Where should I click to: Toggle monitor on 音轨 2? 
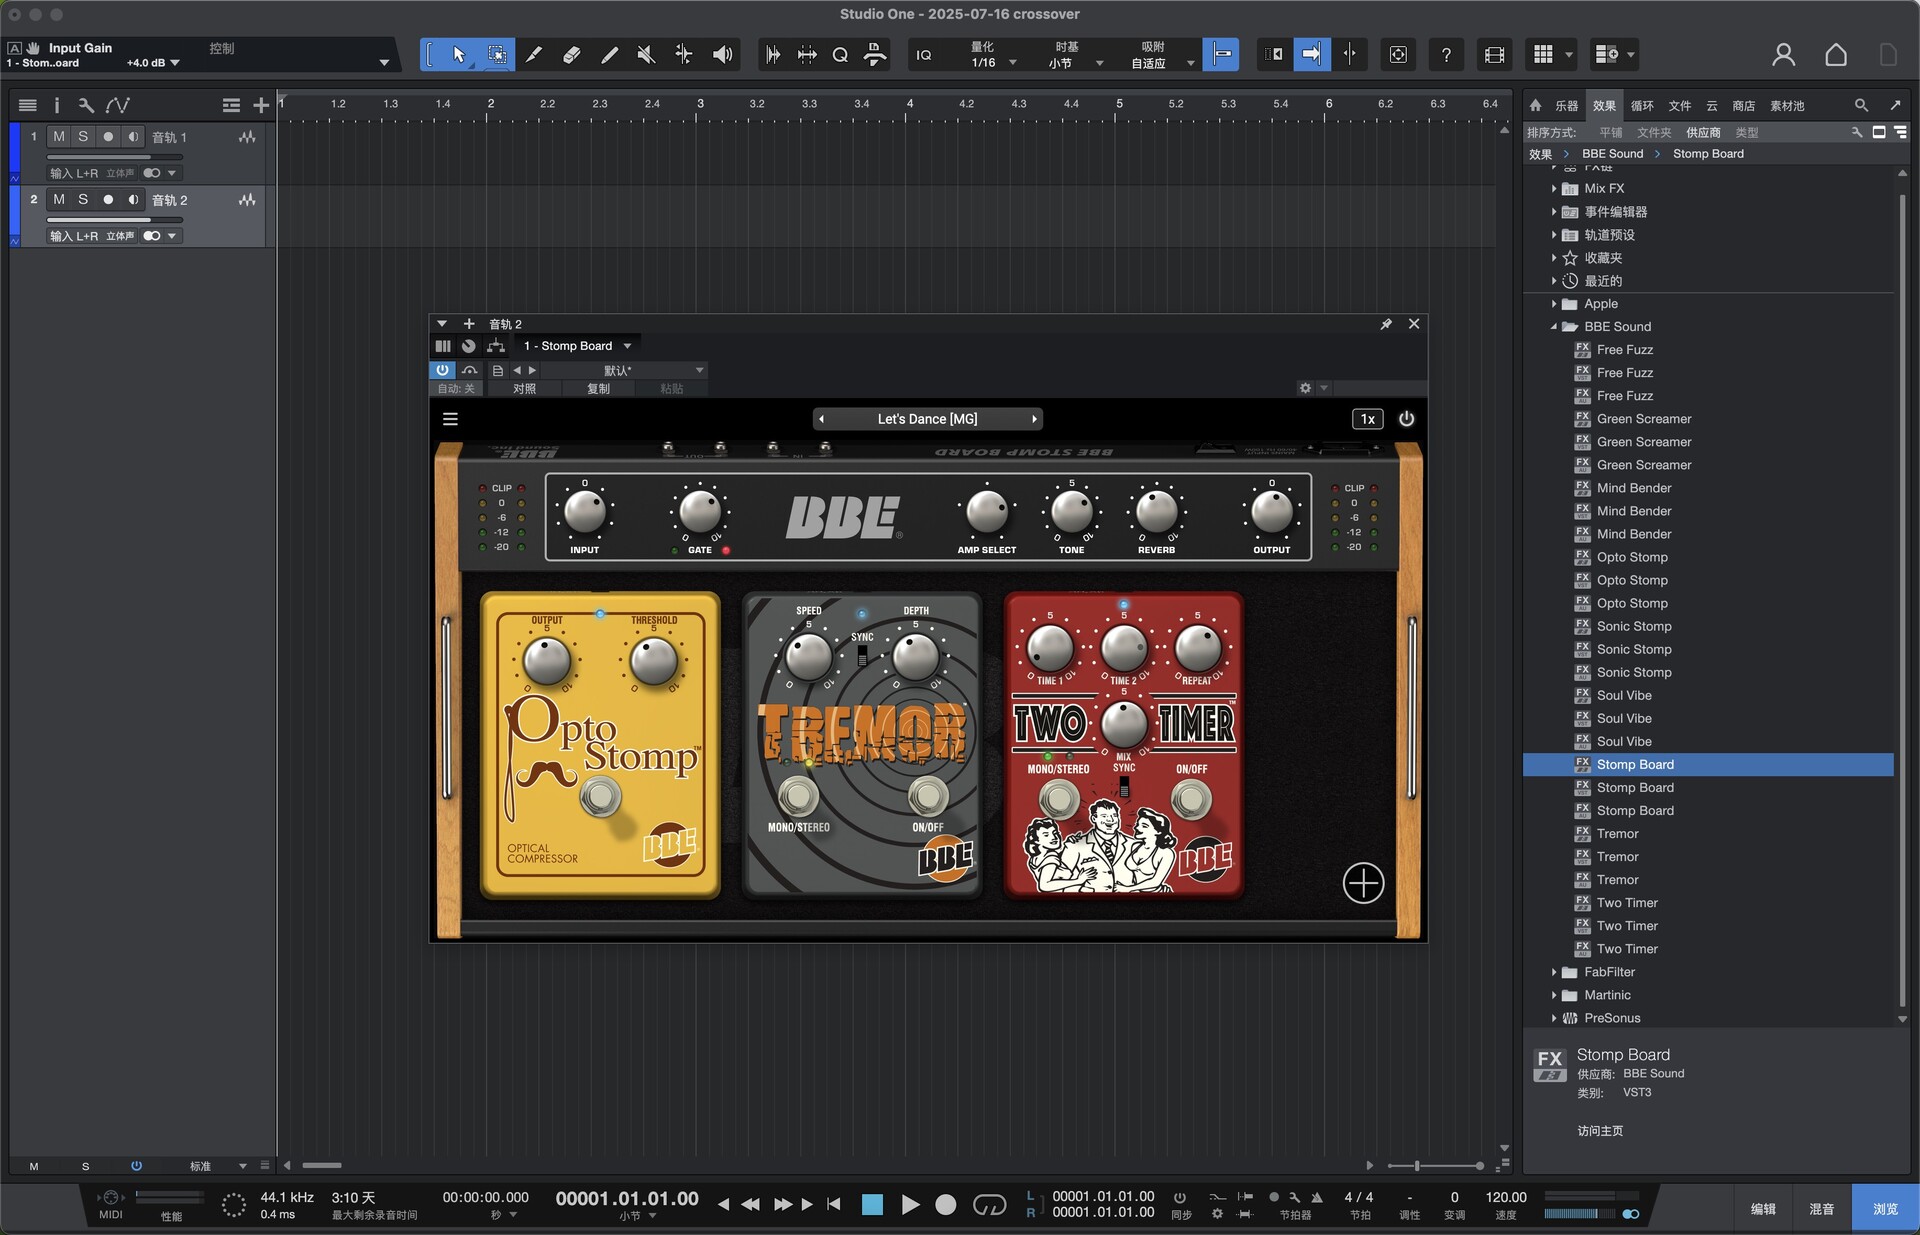pyautogui.click(x=133, y=200)
